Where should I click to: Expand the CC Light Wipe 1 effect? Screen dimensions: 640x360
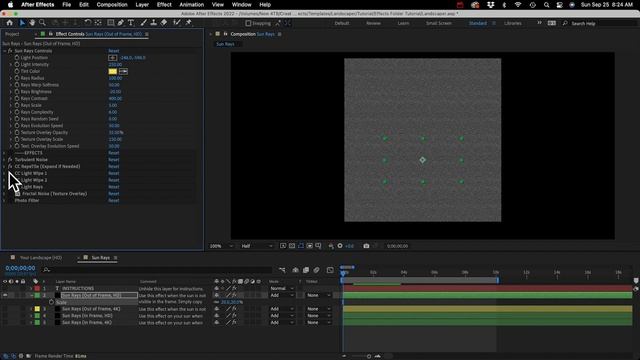click(4, 173)
